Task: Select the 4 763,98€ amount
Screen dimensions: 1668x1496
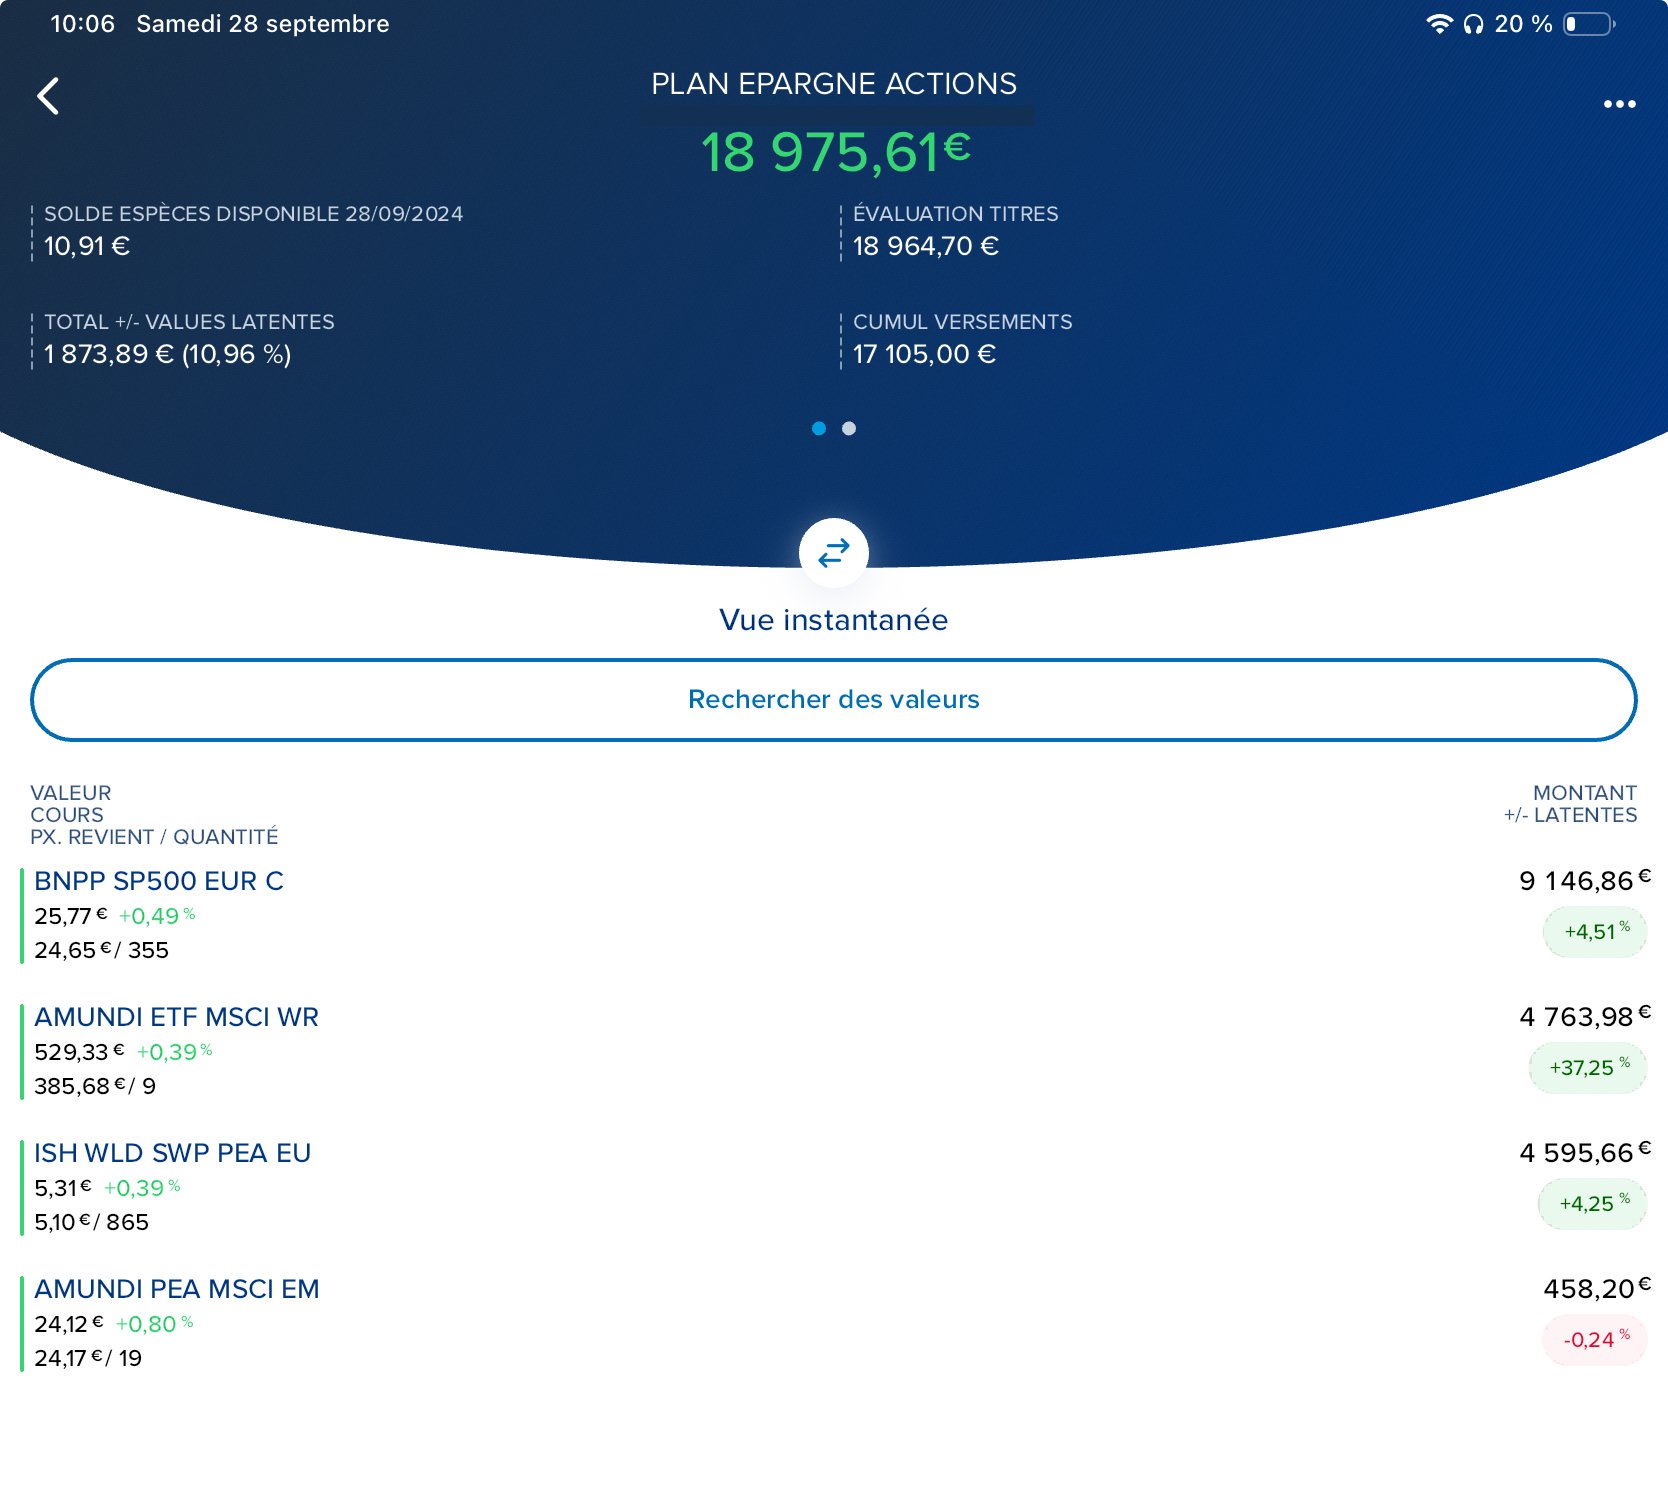Action: click(1584, 1017)
